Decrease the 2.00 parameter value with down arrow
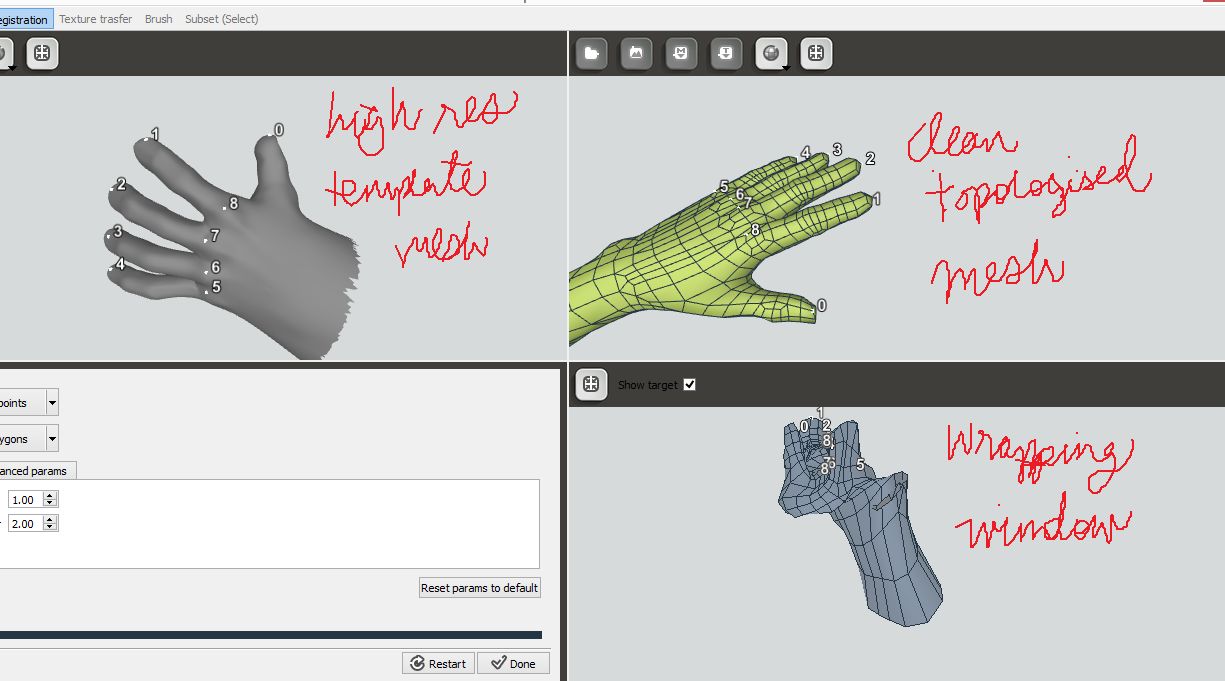This screenshot has height=681, width=1225. click(51, 527)
